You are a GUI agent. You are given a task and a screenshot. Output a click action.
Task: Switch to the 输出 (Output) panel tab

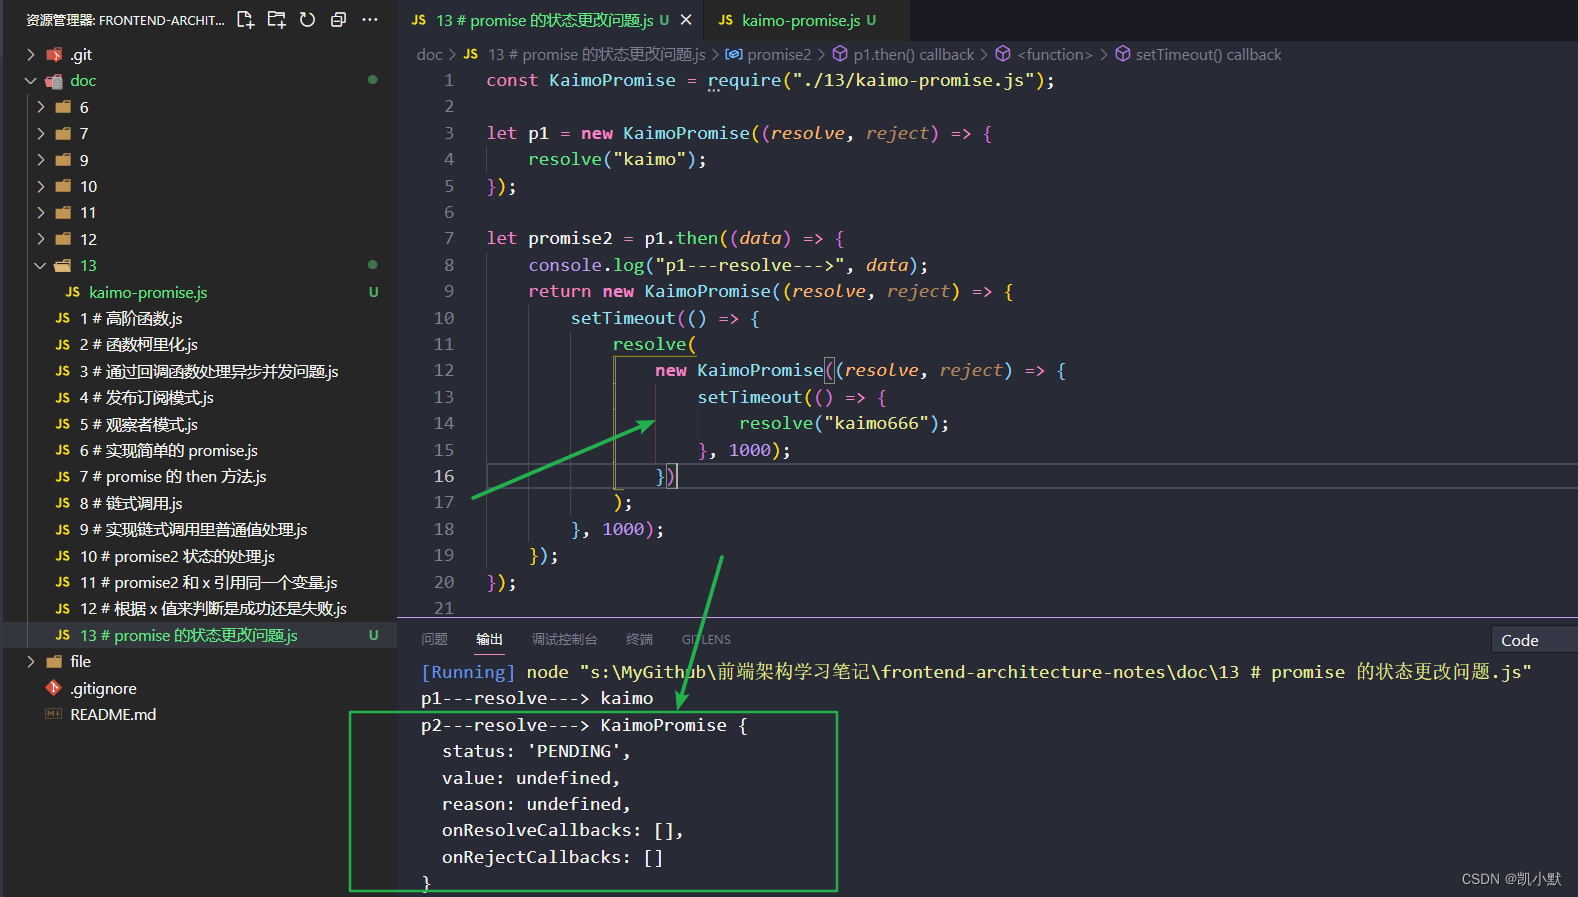489,639
